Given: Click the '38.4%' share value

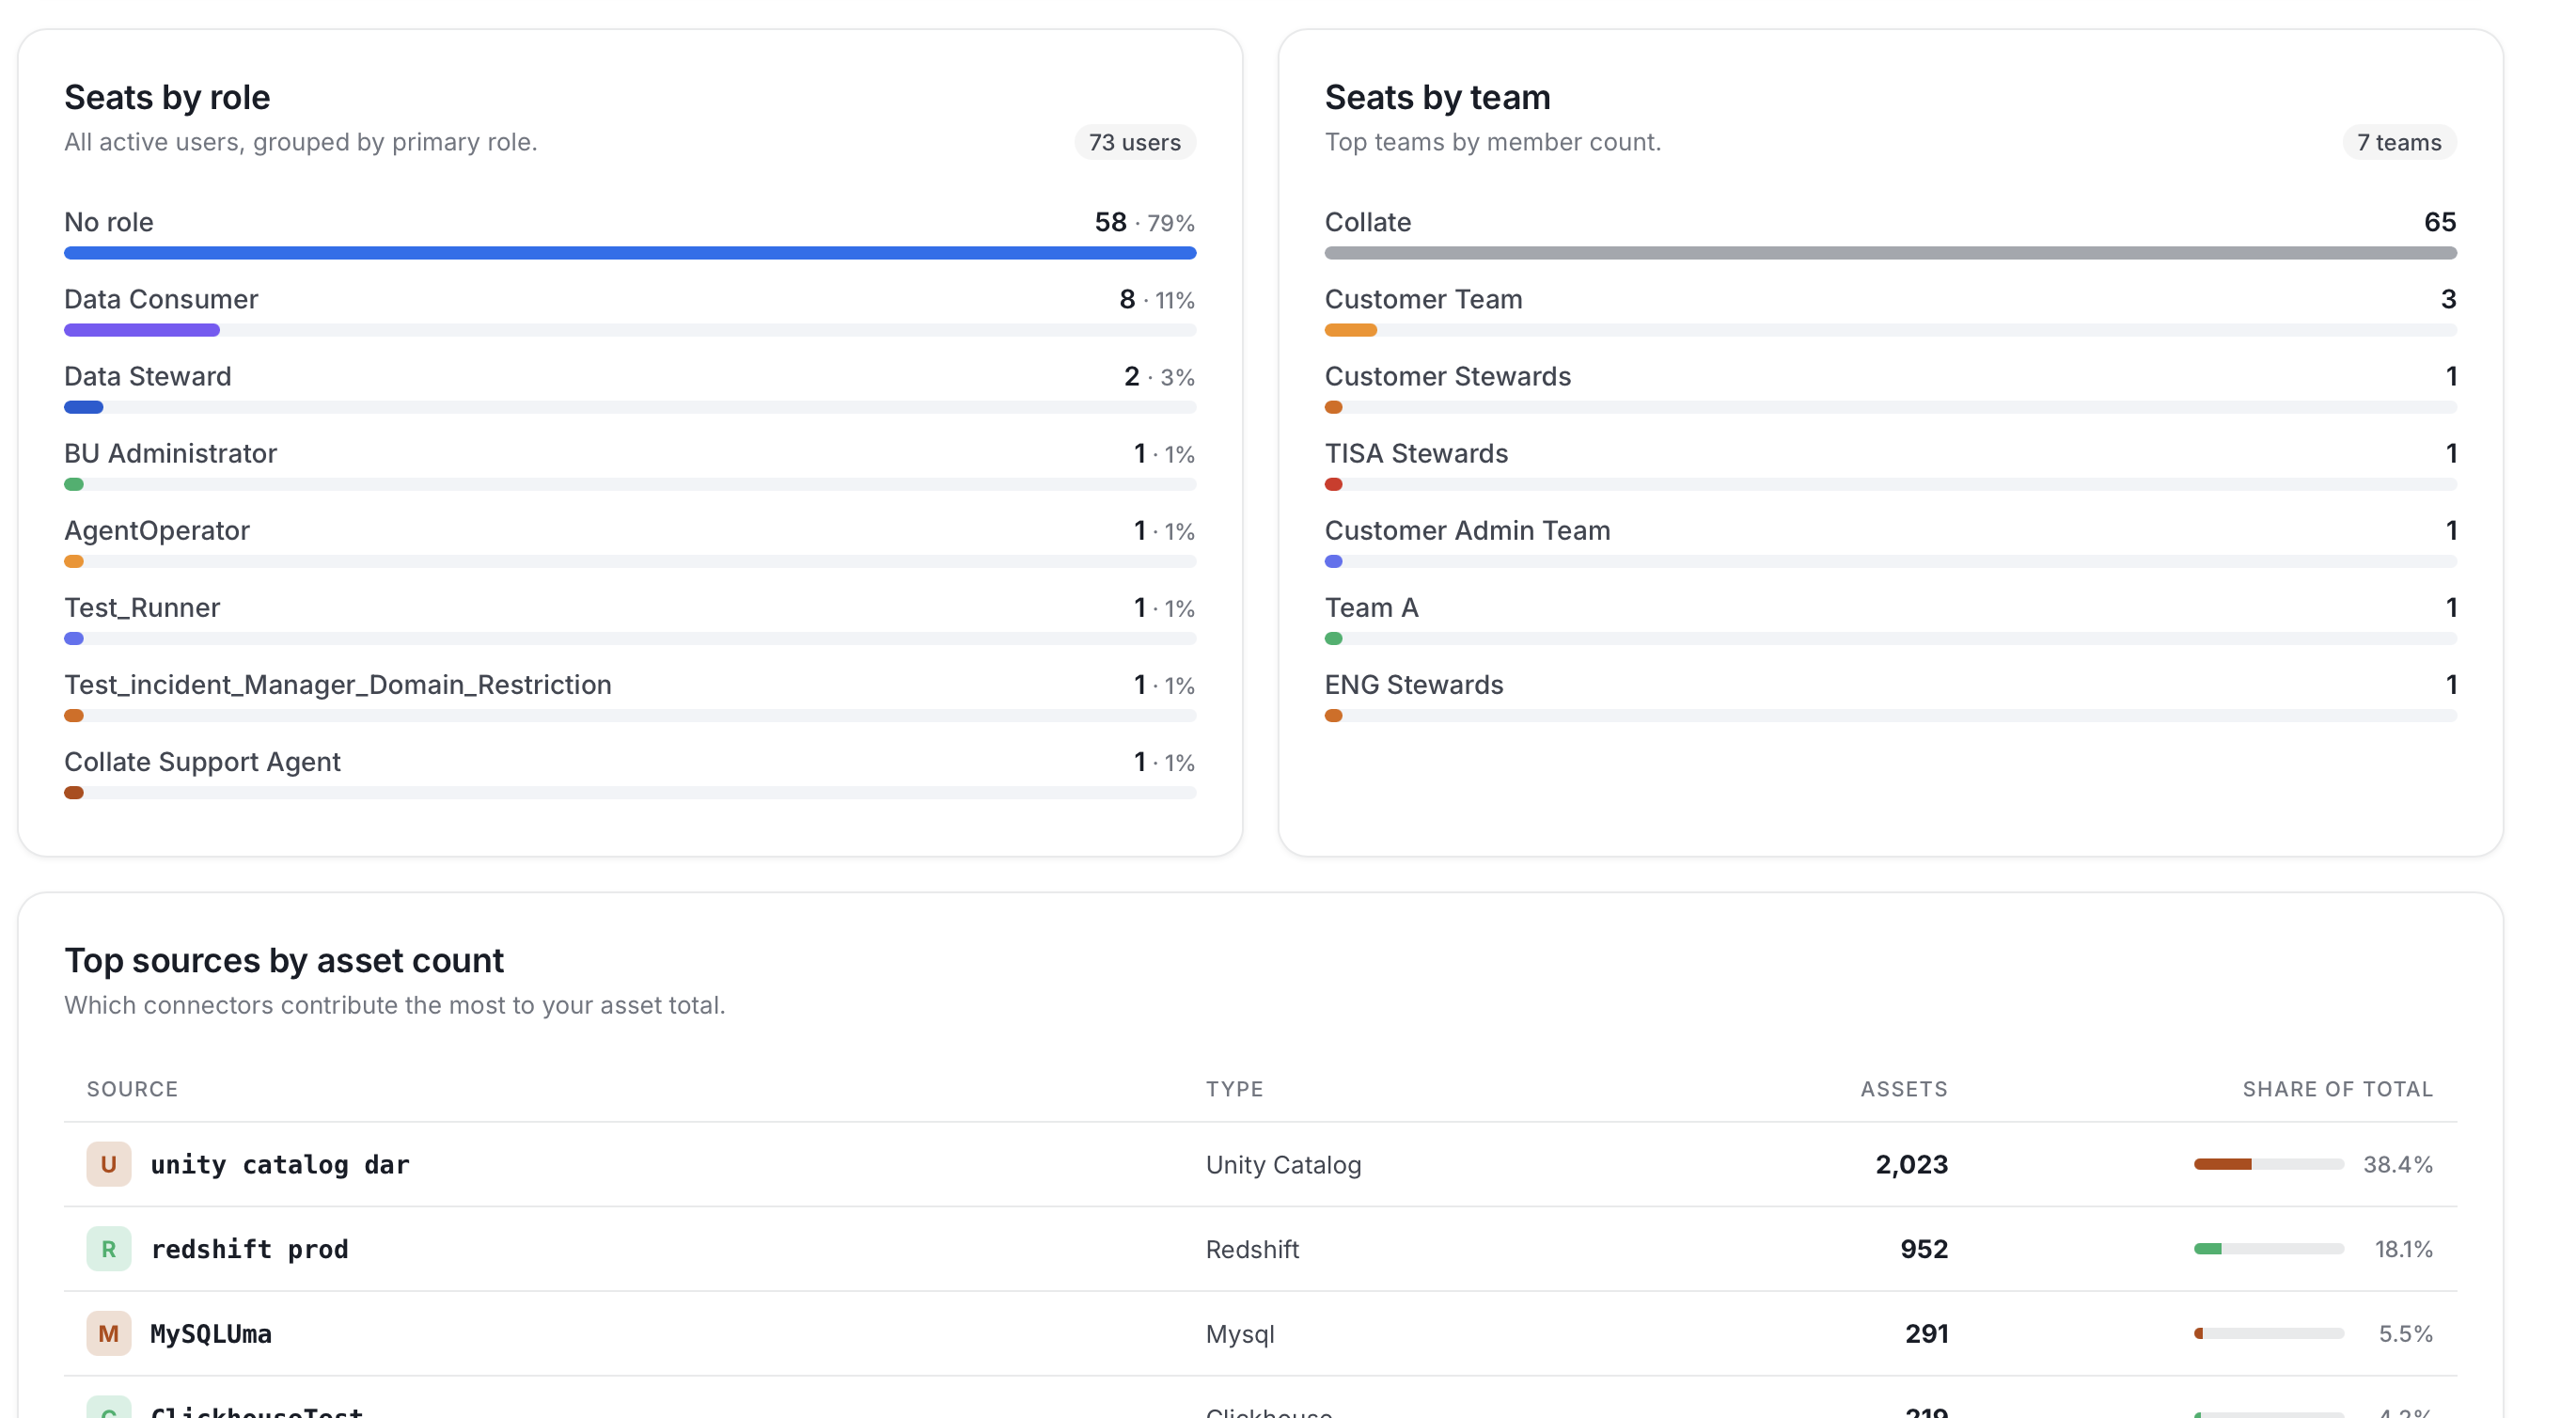Looking at the screenshot, I should [x=2397, y=1164].
